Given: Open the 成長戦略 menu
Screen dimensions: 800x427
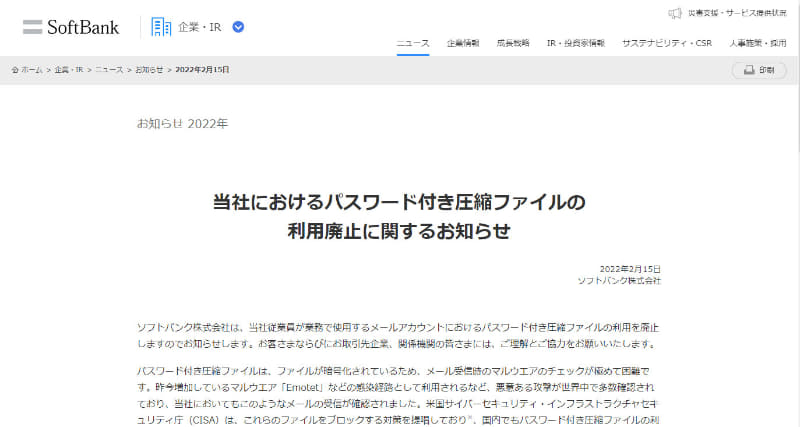Looking at the screenshot, I should click(513, 43).
